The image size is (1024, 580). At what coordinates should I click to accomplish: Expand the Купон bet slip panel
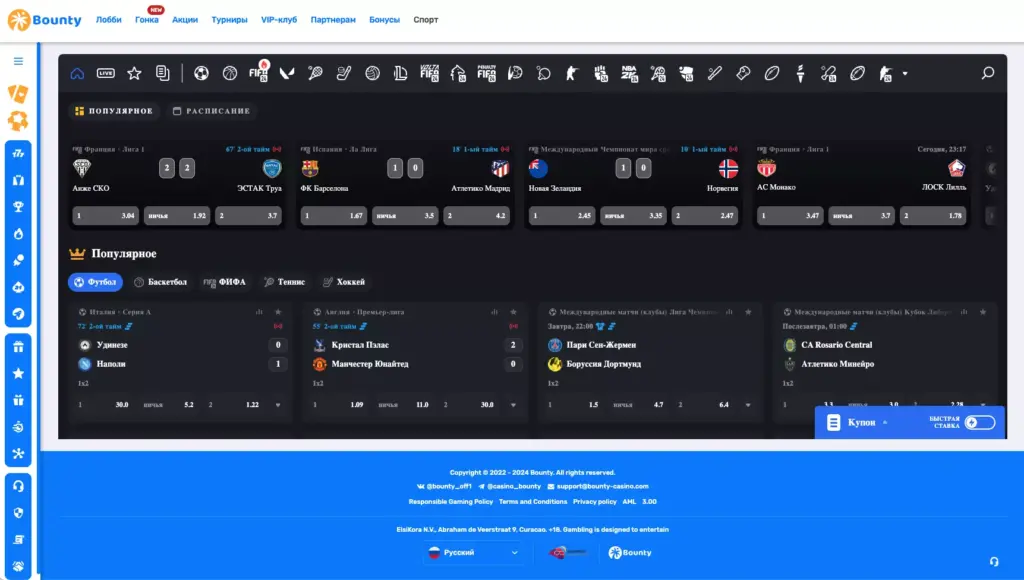862,423
